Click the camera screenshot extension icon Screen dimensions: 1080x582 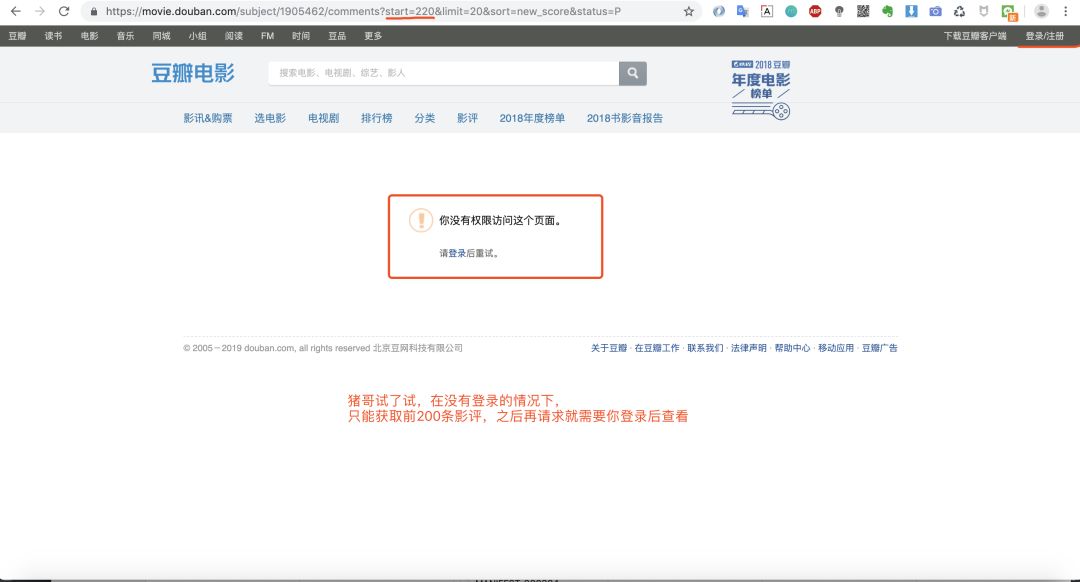935,11
